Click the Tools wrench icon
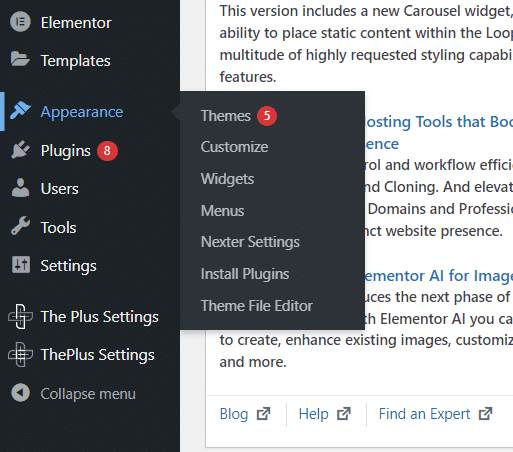This screenshot has width=513, height=452. (x=20, y=226)
